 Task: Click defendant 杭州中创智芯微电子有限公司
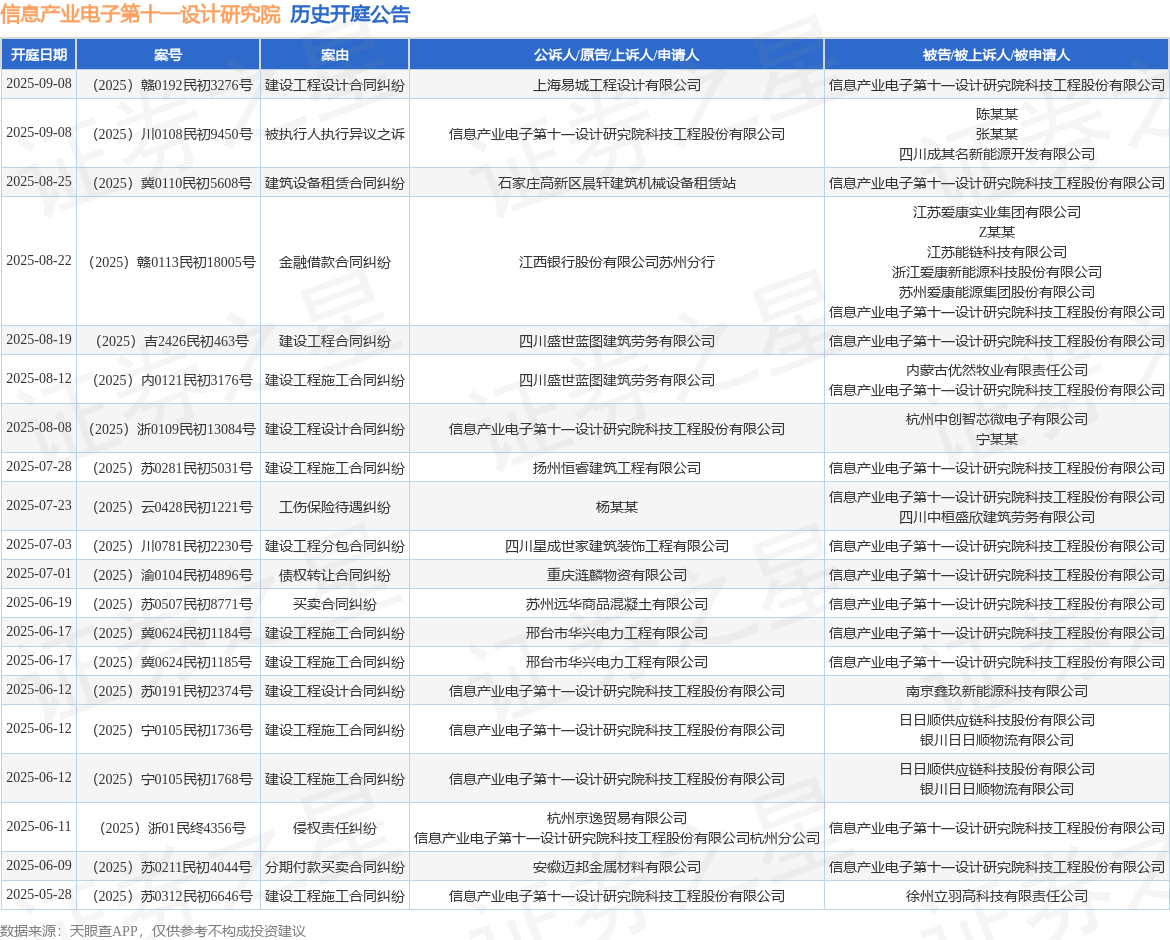tap(996, 419)
